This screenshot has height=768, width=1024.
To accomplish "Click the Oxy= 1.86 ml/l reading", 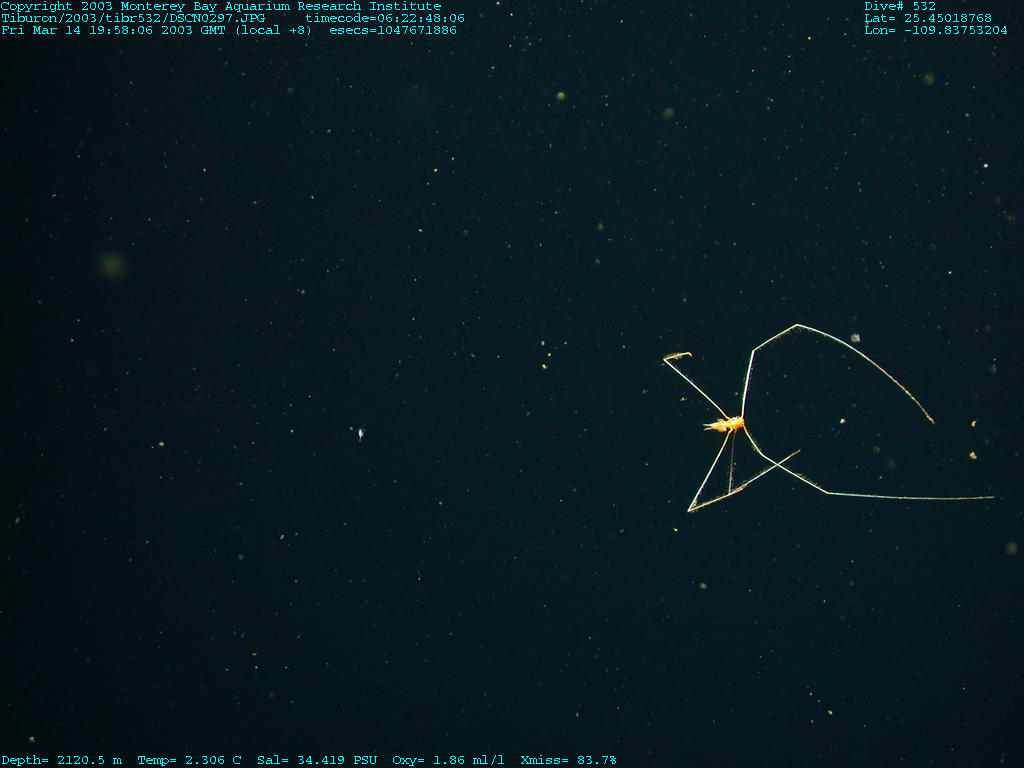I will (x=448, y=760).
